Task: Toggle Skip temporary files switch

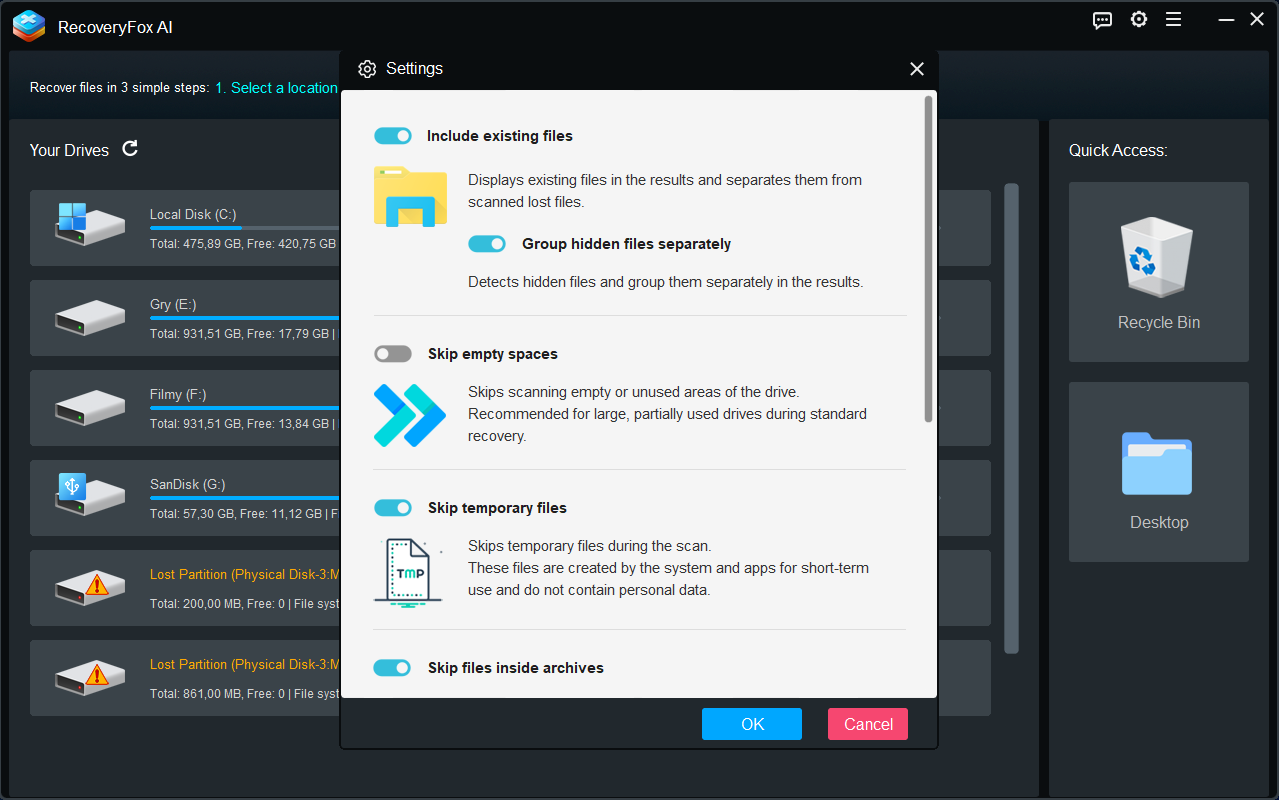Action: point(393,508)
